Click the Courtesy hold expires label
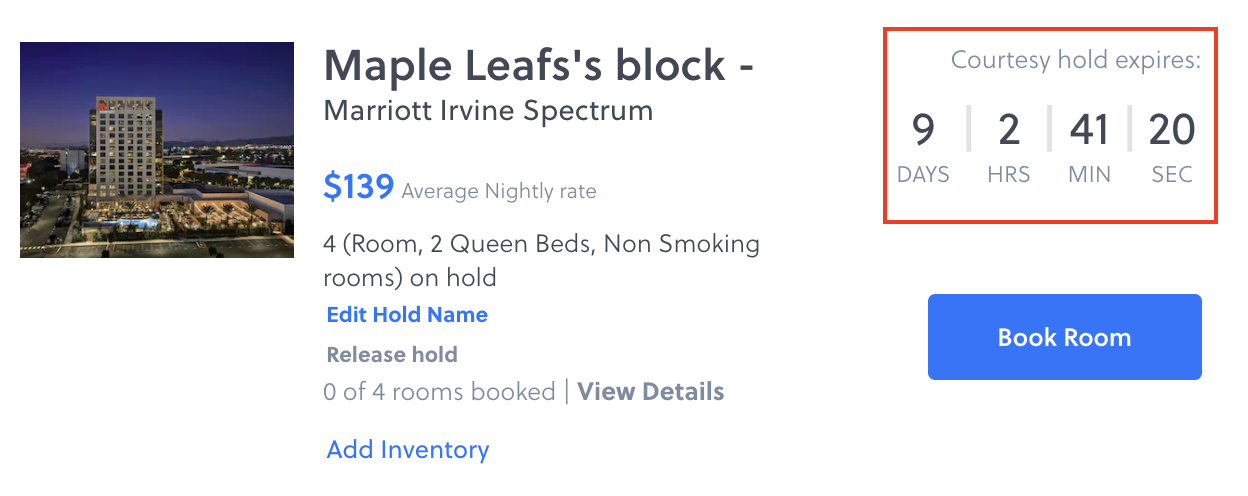 pyautogui.click(x=1075, y=60)
